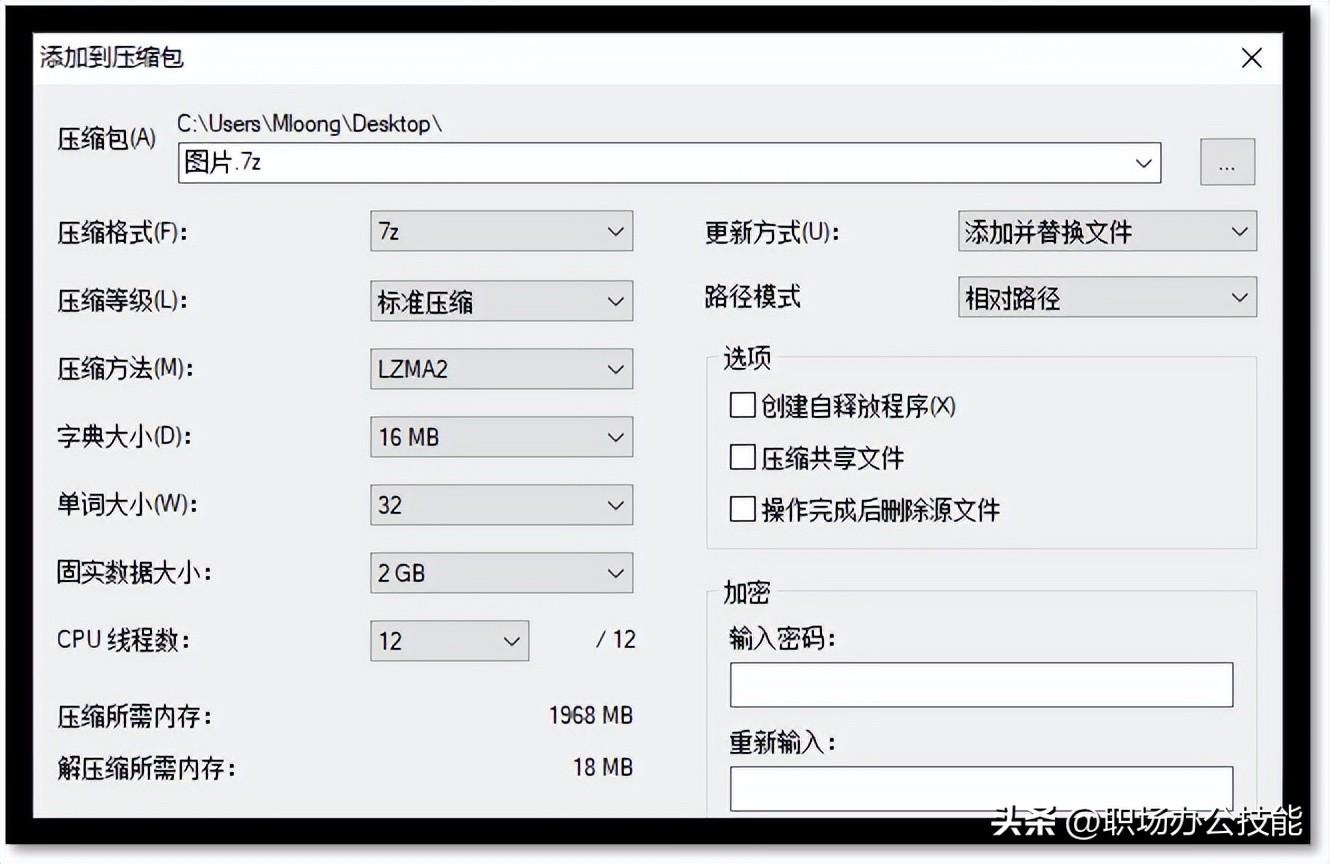This screenshot has width=1330, height=864.
Task: Open the 压缩等级 dropdown showing 标准压缩
Action: point(501,300)
